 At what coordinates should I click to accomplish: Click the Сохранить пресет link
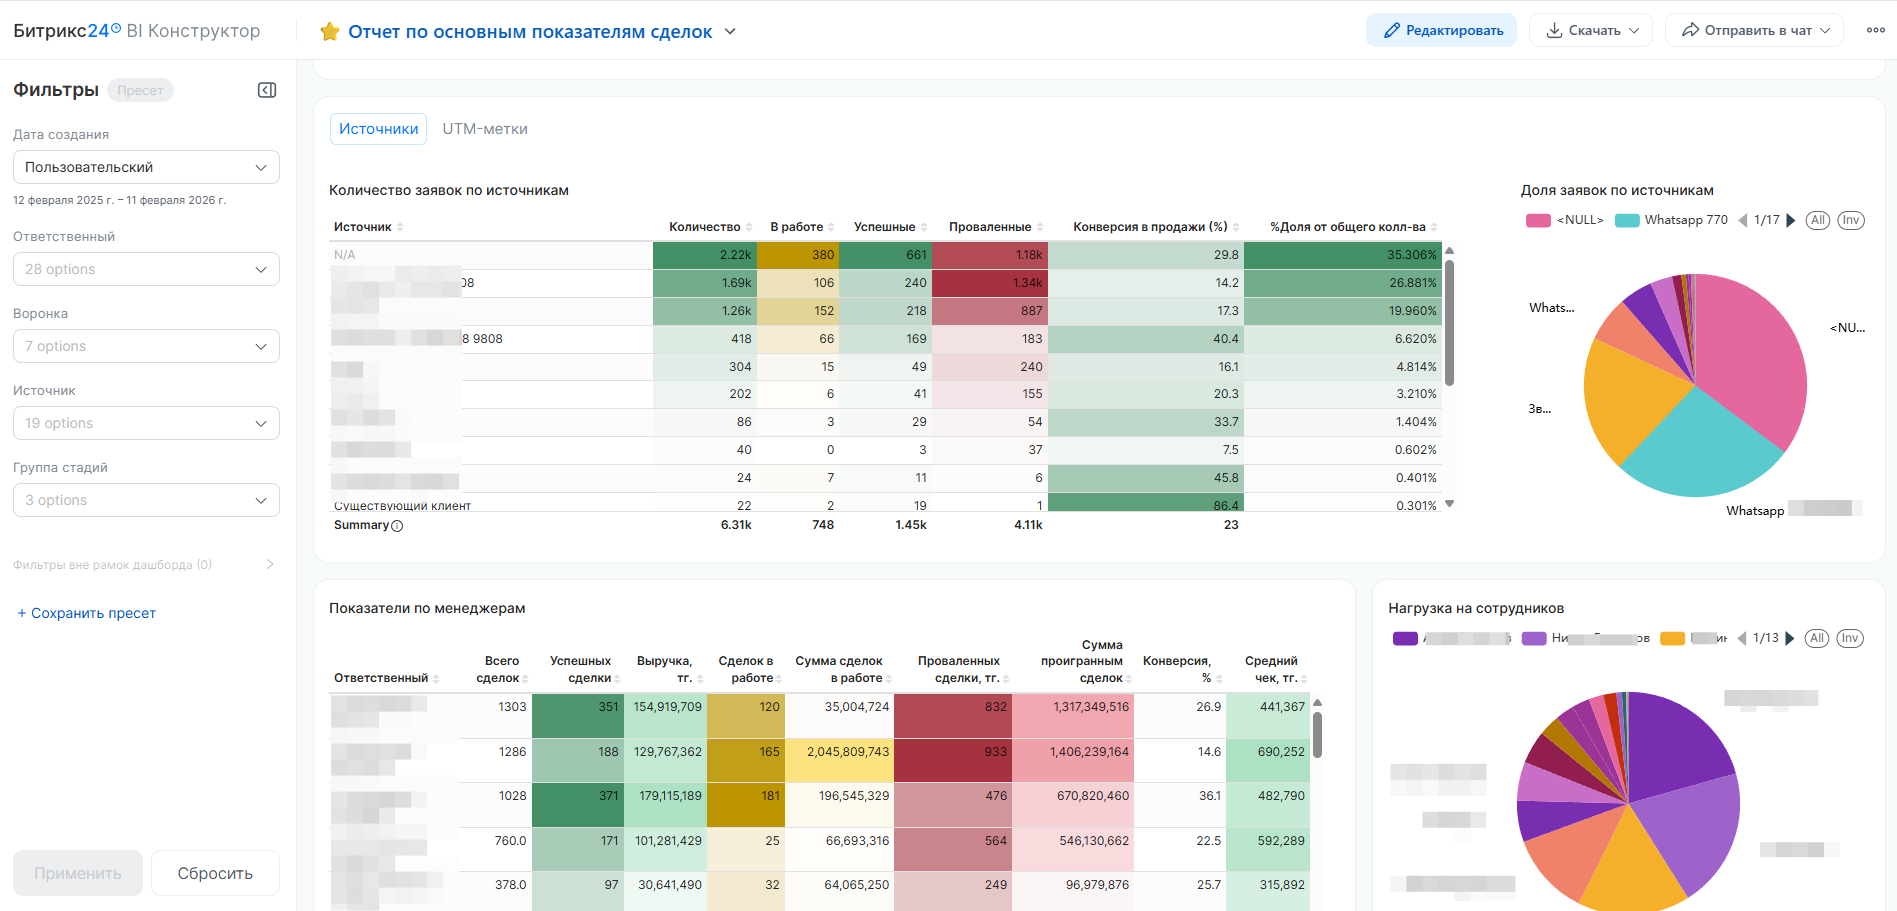[x=87, y=613]
